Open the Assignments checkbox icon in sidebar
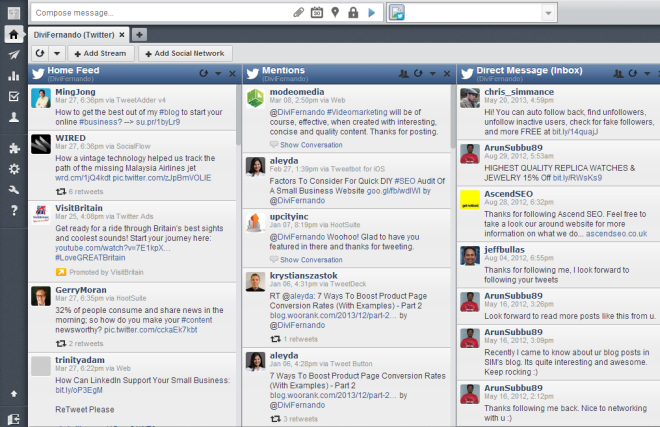Image resolution: width=660 pixels, height=427 pixels. [14, 96]
